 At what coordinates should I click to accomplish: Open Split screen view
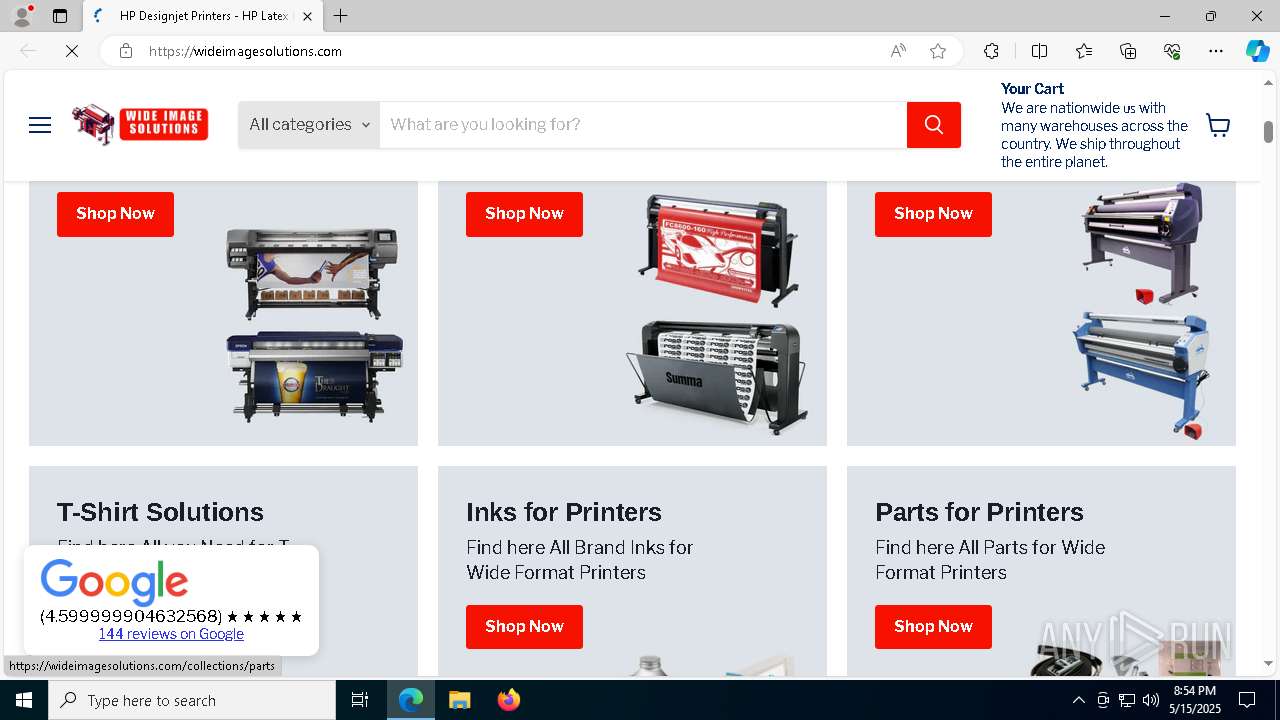click(1039, 51)
